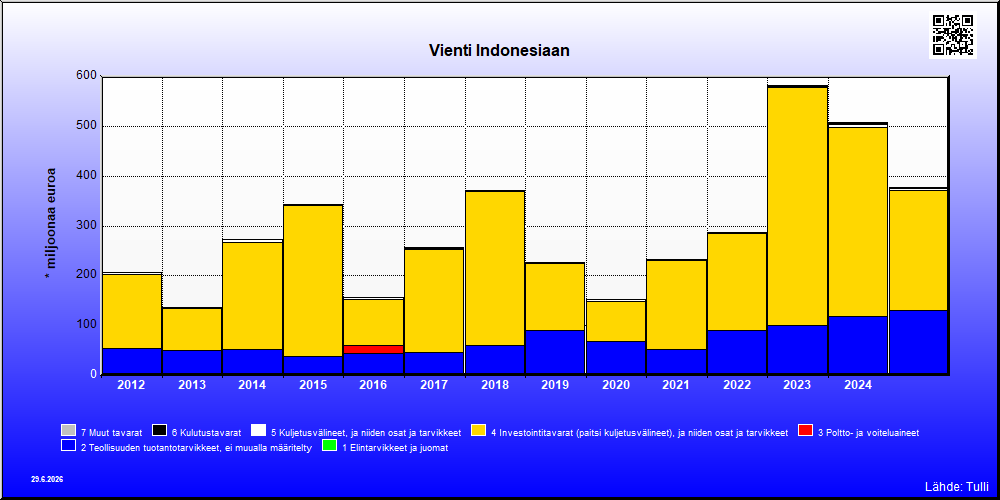
Task: Click the 2014 x-axis label
Action: [x=253, y=385]
